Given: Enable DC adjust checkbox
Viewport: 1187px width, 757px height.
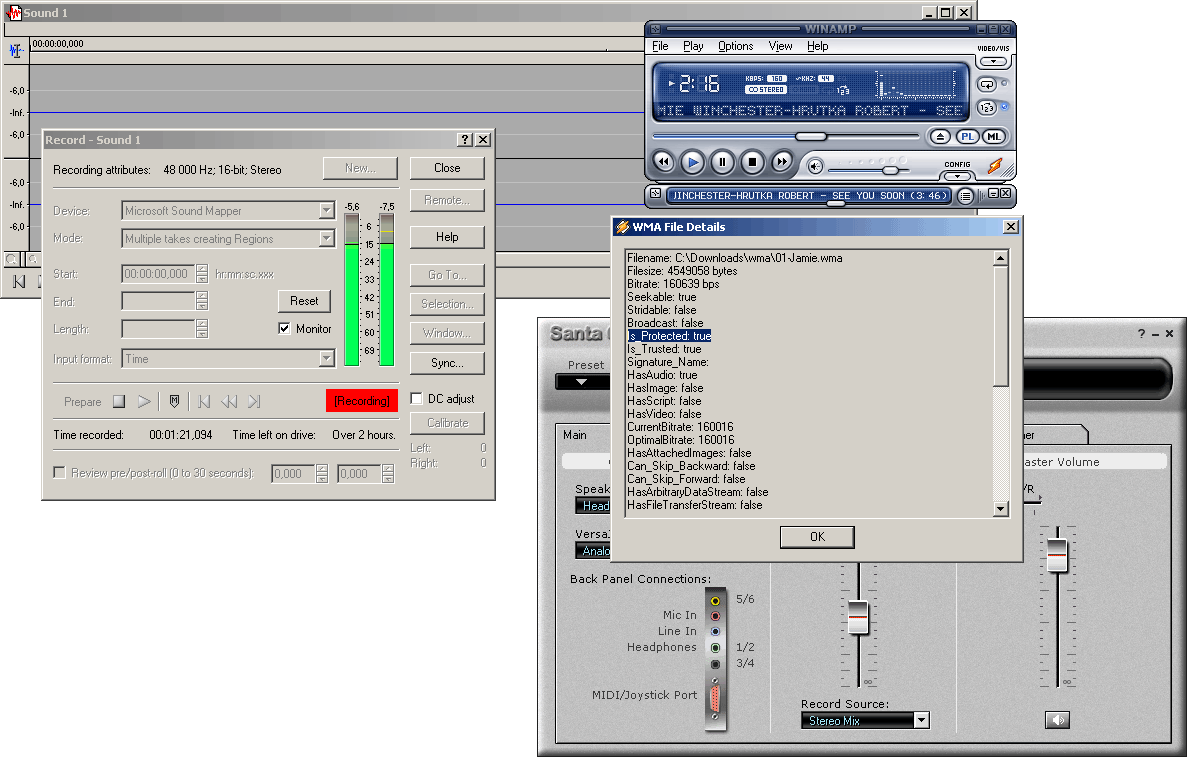Looking at the screenshot, I should (x=416, y=399).
